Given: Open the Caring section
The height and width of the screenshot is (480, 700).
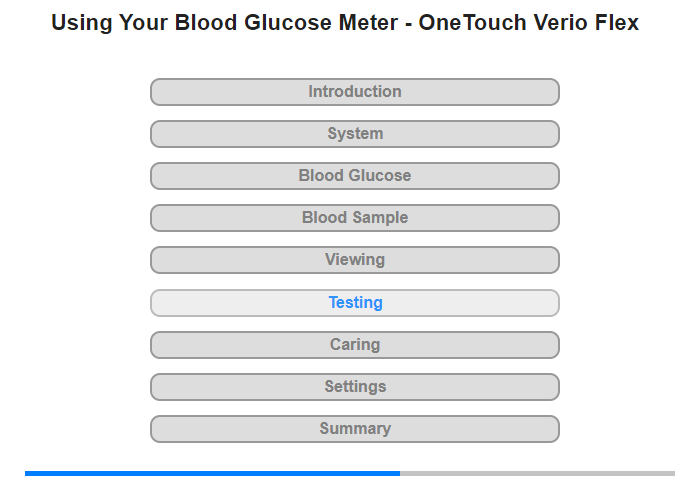Looking at the screenshot, I should 354,345.
